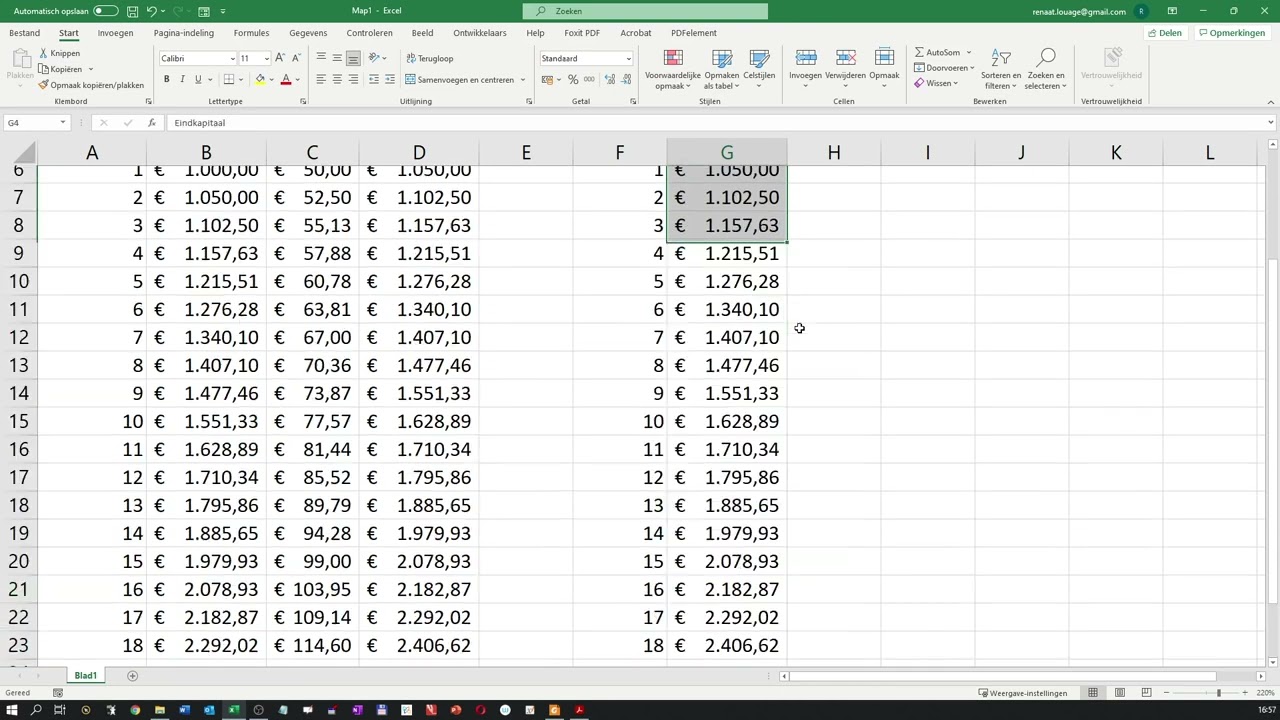1280x720 pixels.
Task: Open the font size 11 dropdown
Action: [266, 58]
